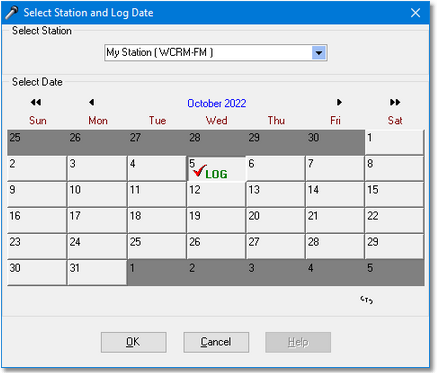This screenshot has height=375, width=437.
Task: Click the red checkmark LOG icon on day 5
Action: click(x=210, y=172)
